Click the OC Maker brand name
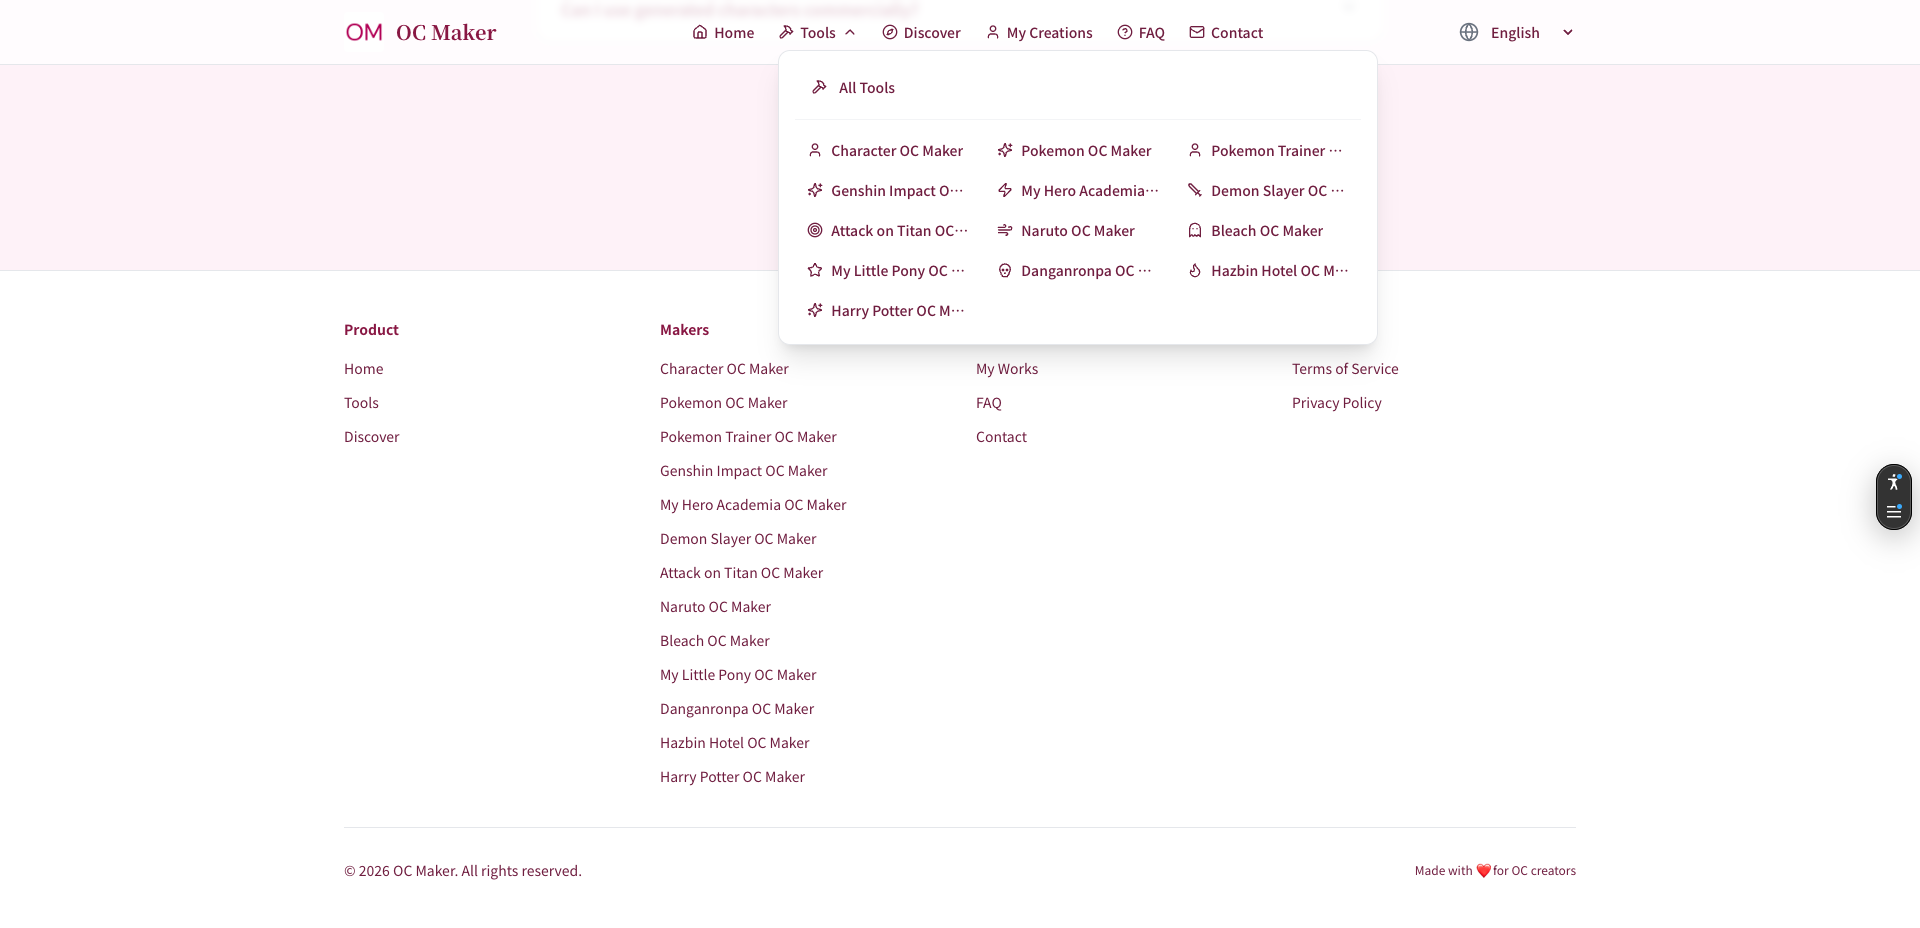Image resolution: width=1920 pixels, height=928 pixels. [x=446, y=32]
